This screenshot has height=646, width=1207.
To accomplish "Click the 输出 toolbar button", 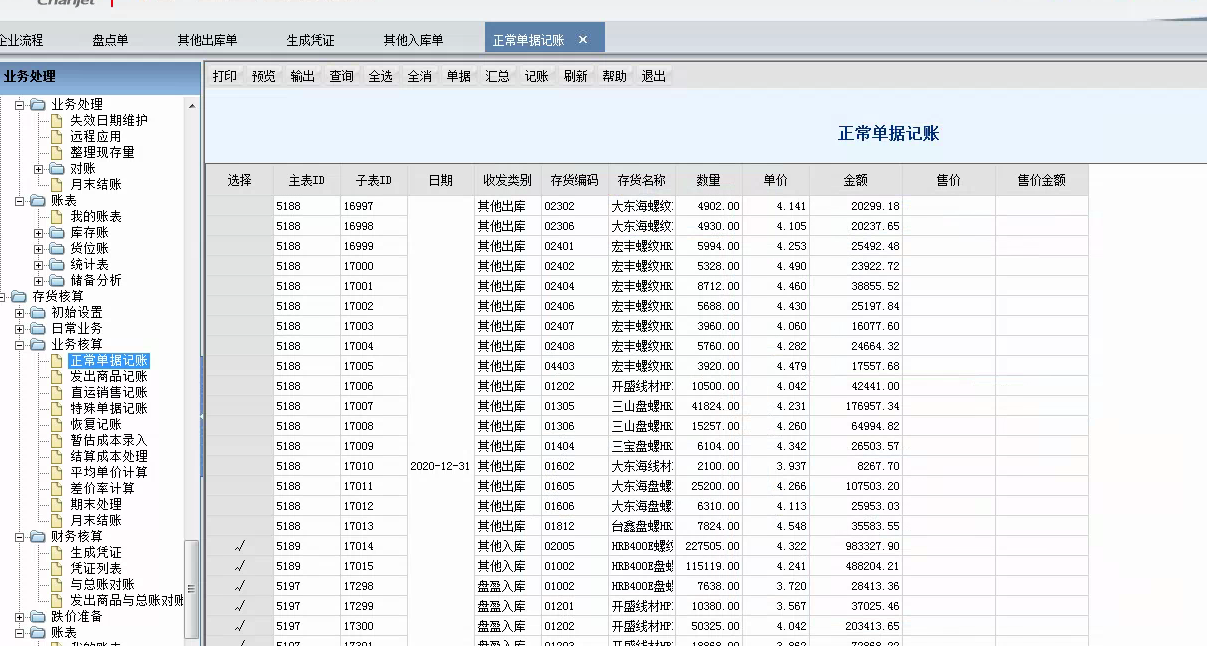I will (303, 76).
